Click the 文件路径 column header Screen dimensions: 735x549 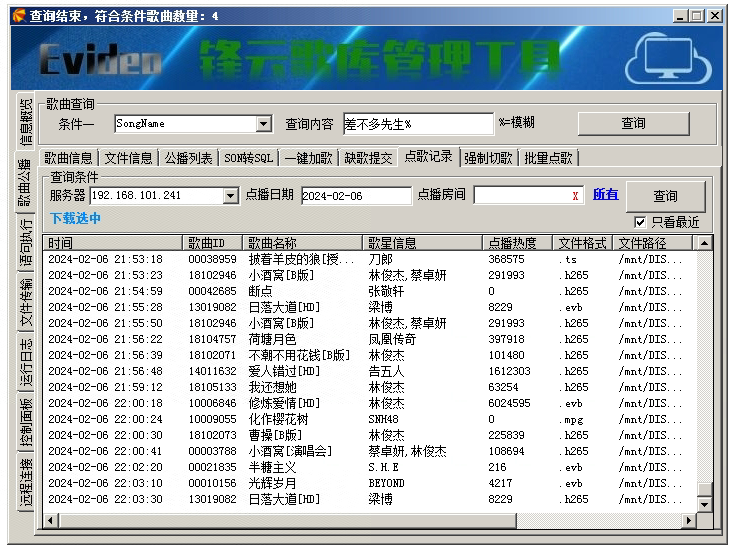[x=652, y=243]
